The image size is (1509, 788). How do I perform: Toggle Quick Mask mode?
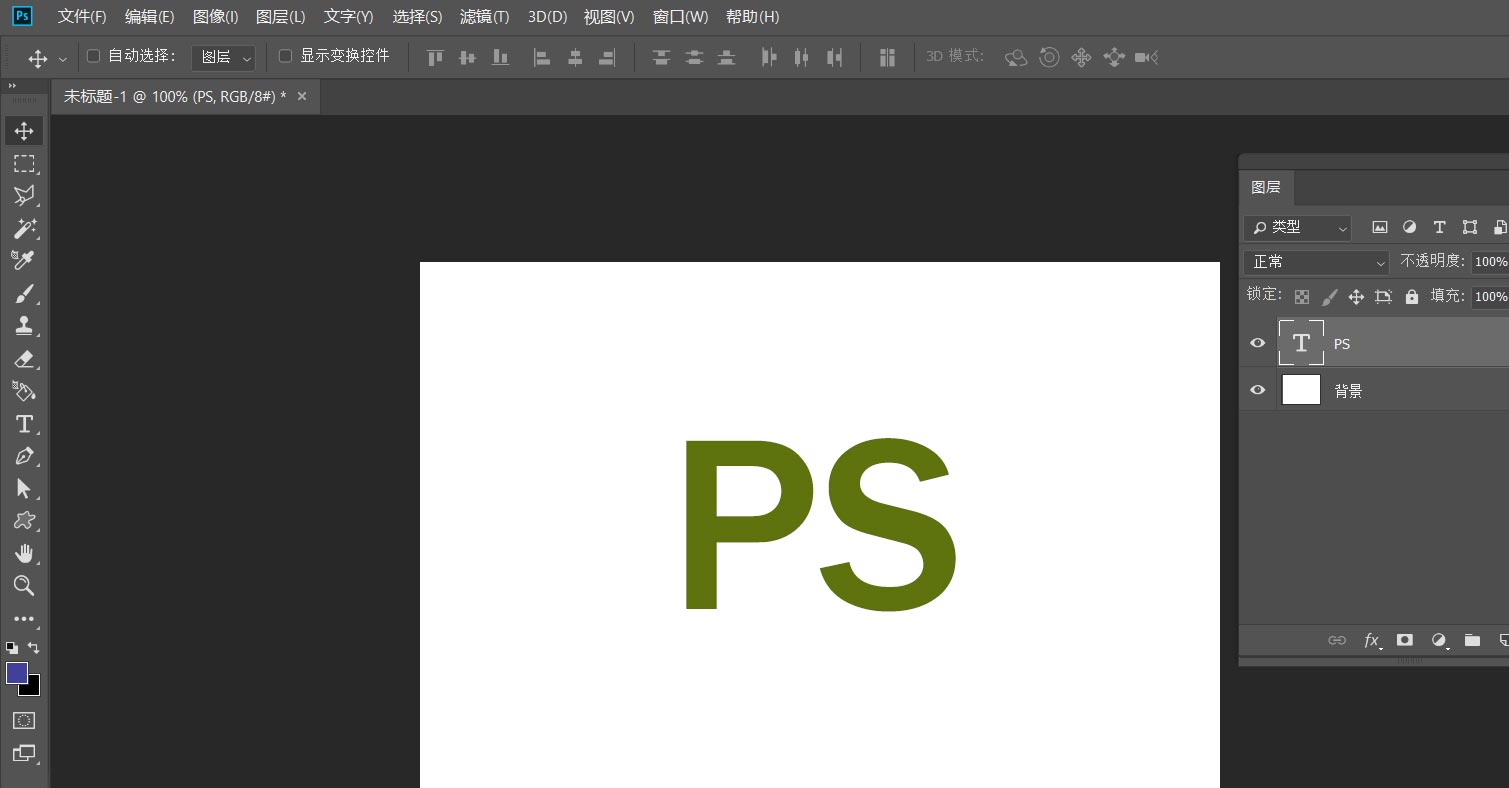[x=24, y=720]
